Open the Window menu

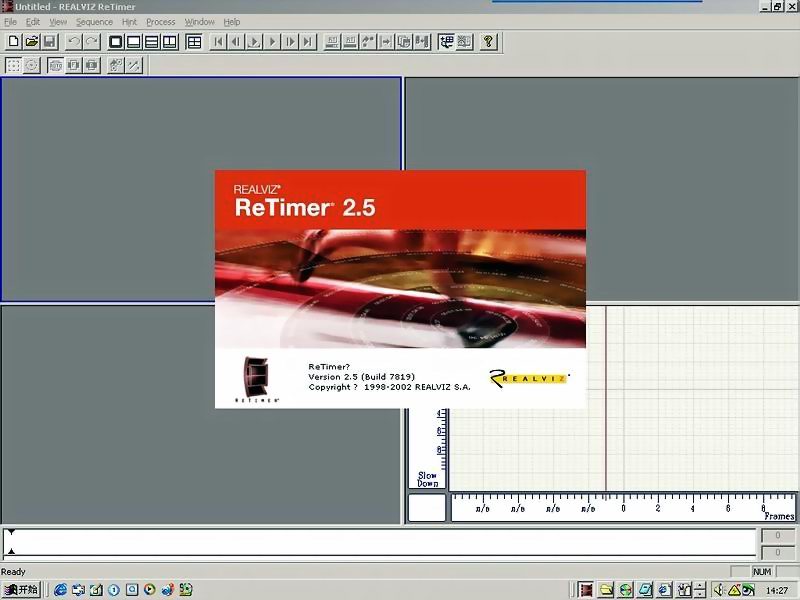199,22
